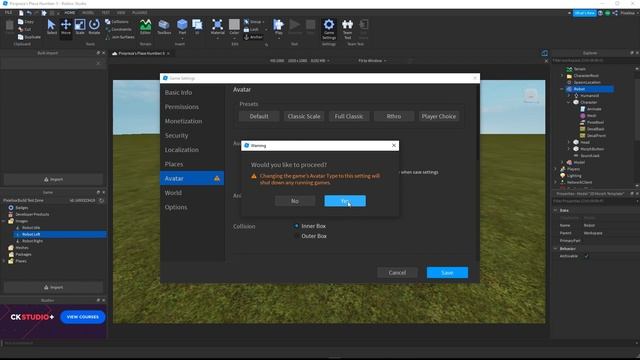Click No in the Warning dialog
The width and height of the screenshot is (640, 360).
[295, 201]
